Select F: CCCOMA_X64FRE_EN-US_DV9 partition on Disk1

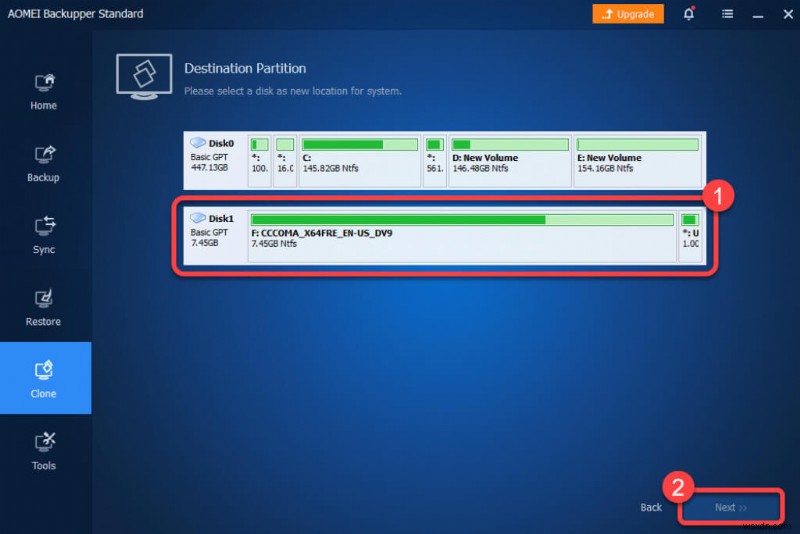coord(462,236)
